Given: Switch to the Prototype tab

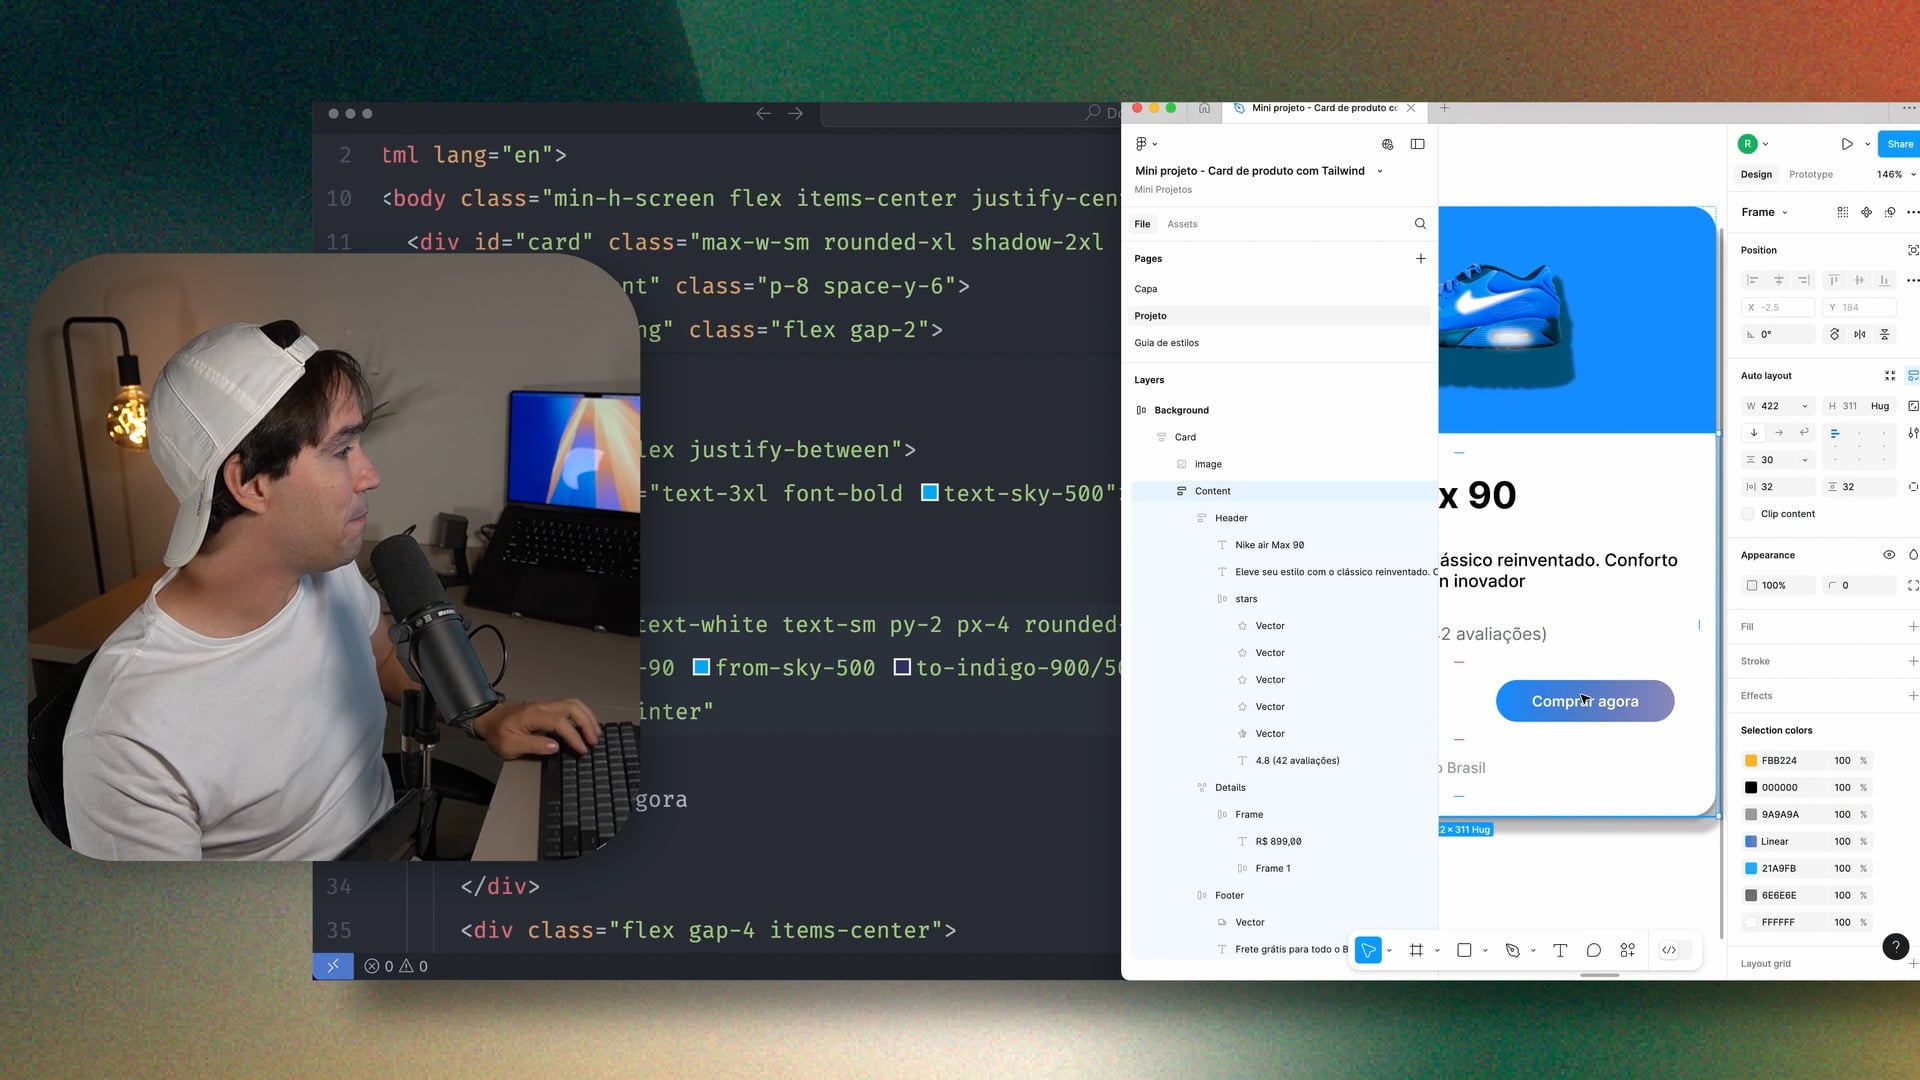Looking at the screenshot, I should [1810, 174].
